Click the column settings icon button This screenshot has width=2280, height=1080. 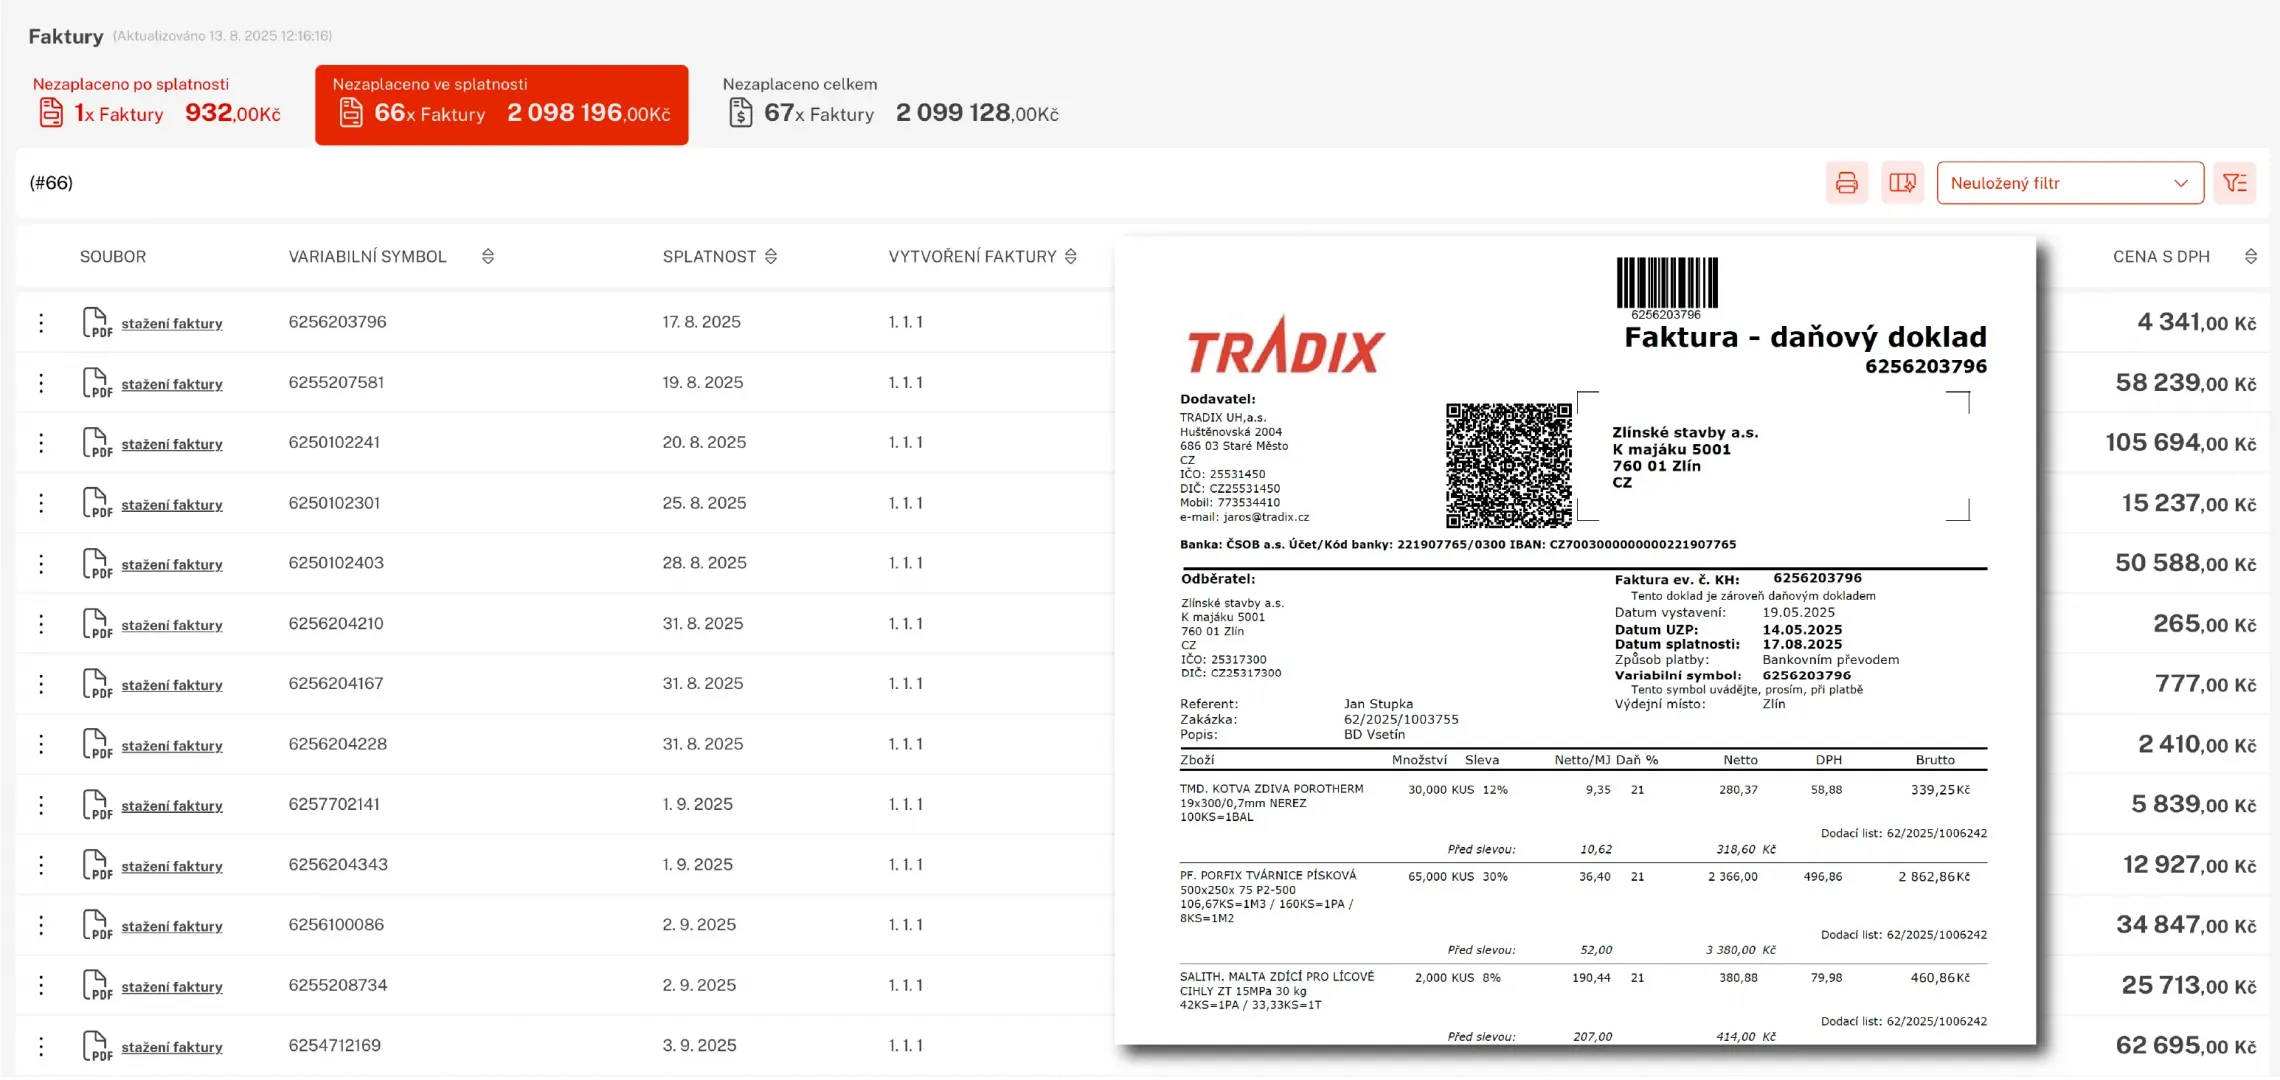click(1902, 183)
